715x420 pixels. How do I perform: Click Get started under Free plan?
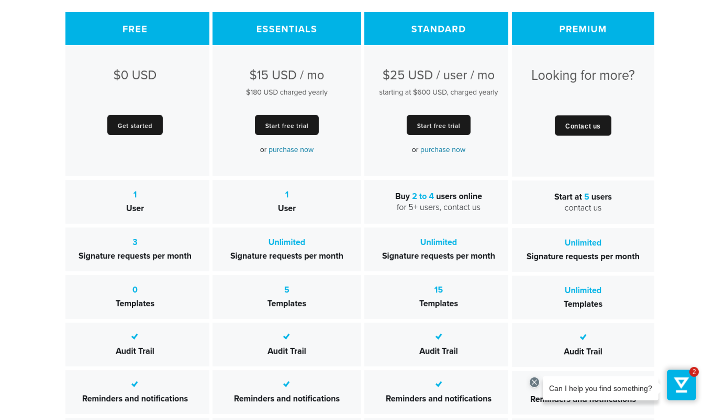pos(135,125)
